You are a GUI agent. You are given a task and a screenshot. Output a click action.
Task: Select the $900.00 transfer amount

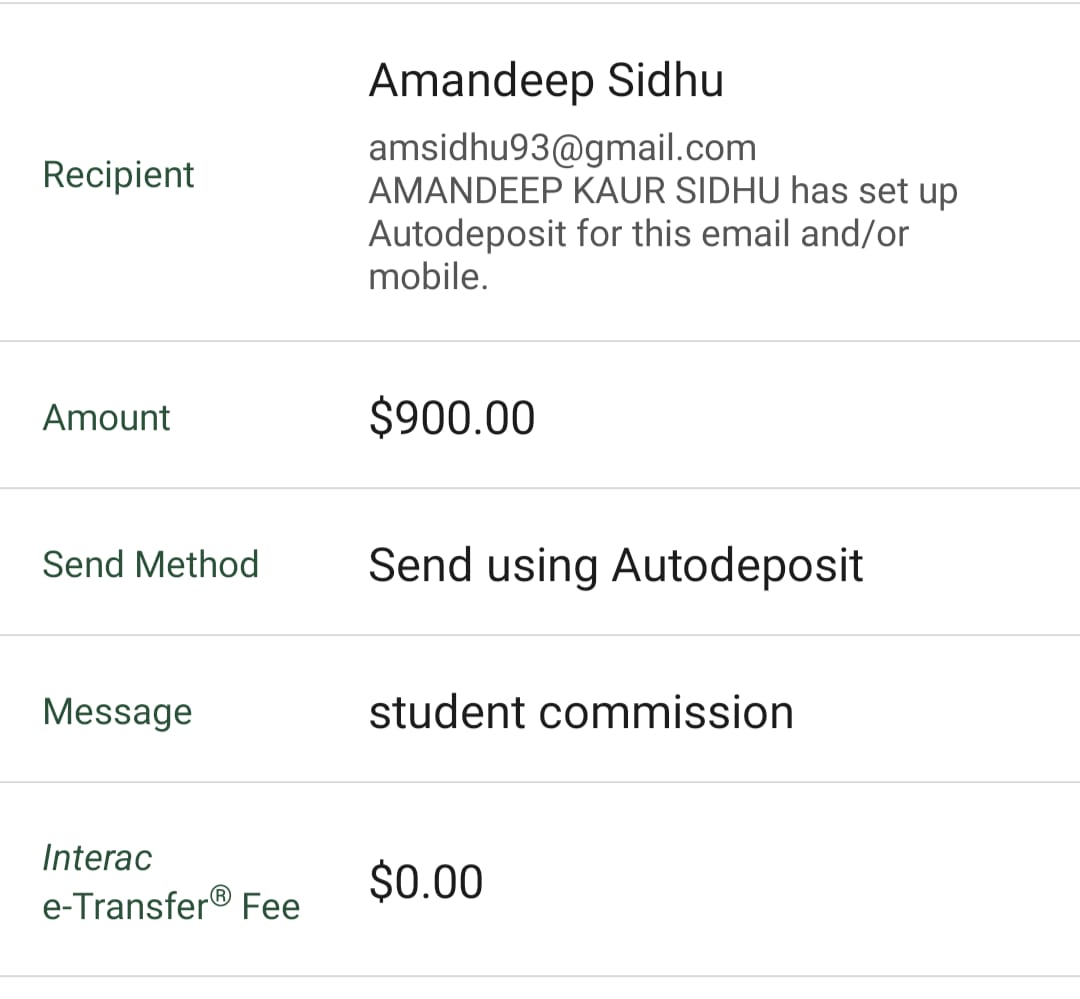[x=452, y=418]
